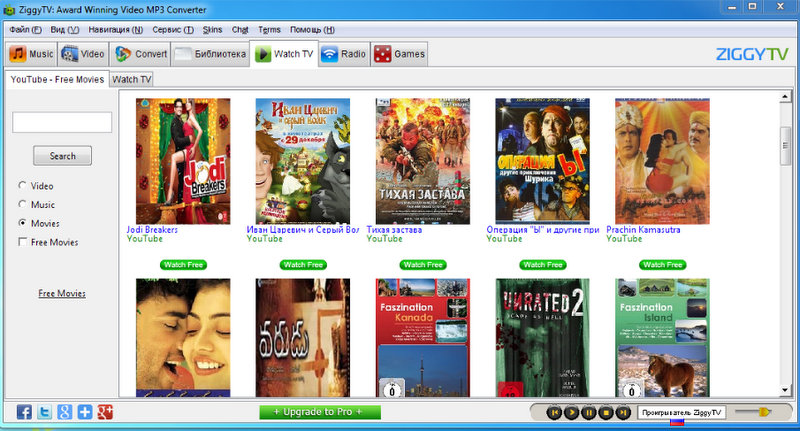
Task: Click the Search button
Action: (62, 156)
